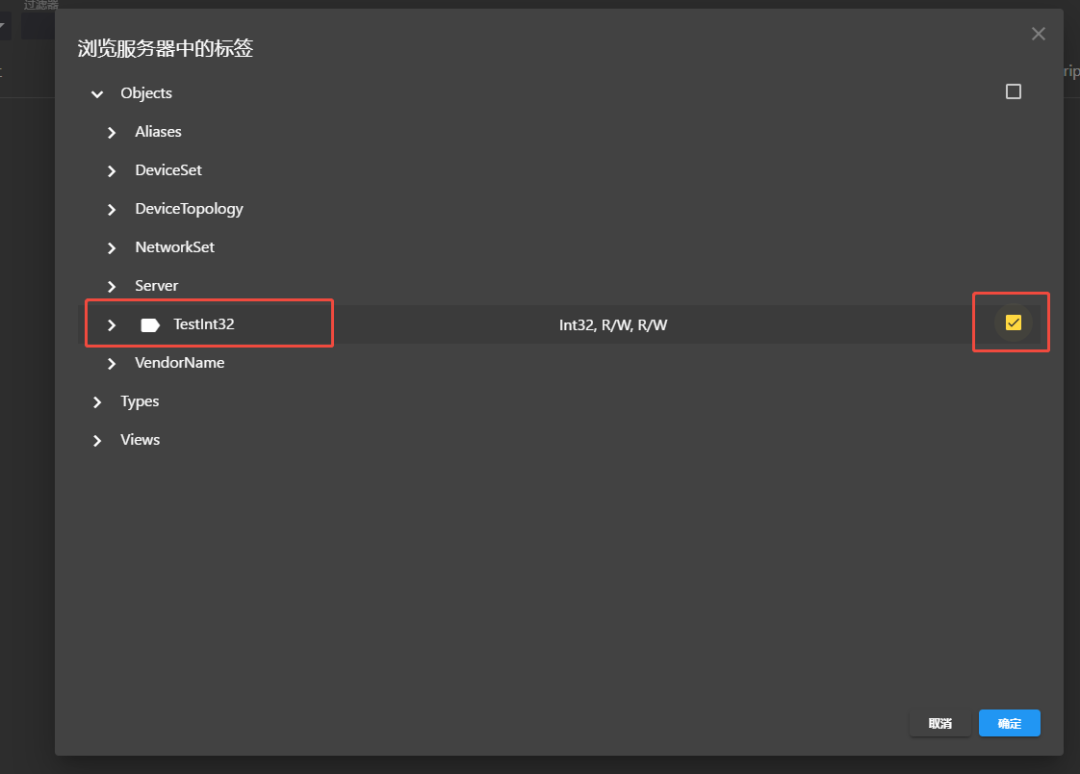The height and width of the screenshot is (774, 1080).
Task: Expand the DeviceSet node
Action: click(x=112, y=171)
